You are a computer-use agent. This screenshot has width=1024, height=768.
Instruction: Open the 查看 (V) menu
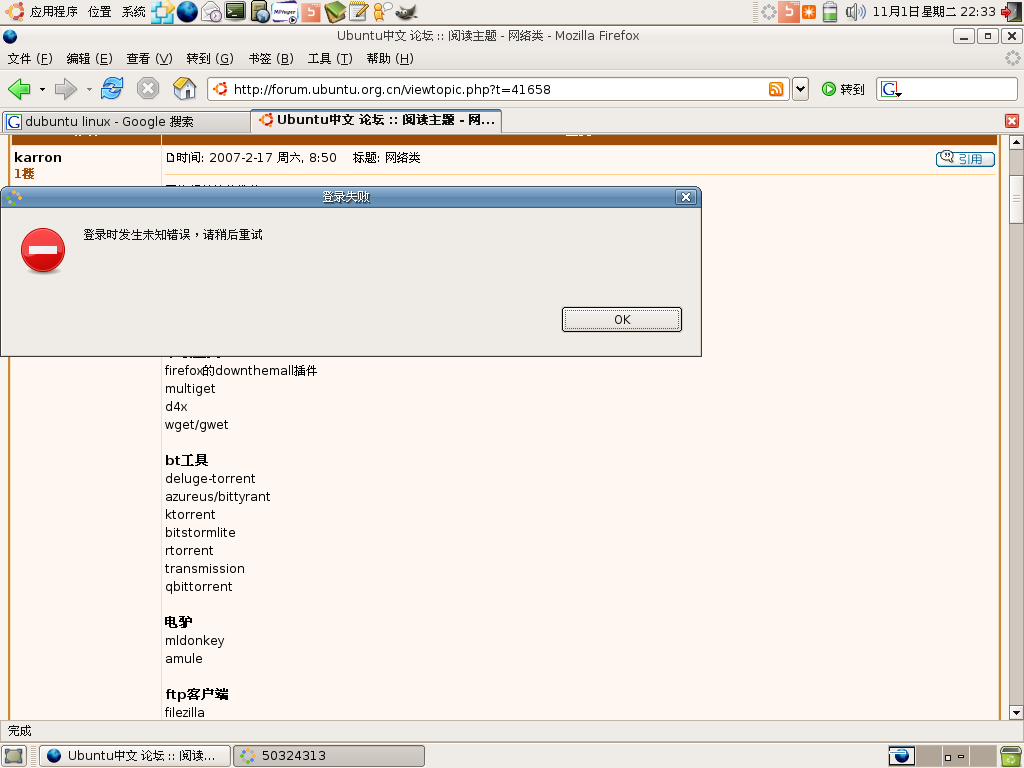(x=150, y=59)
